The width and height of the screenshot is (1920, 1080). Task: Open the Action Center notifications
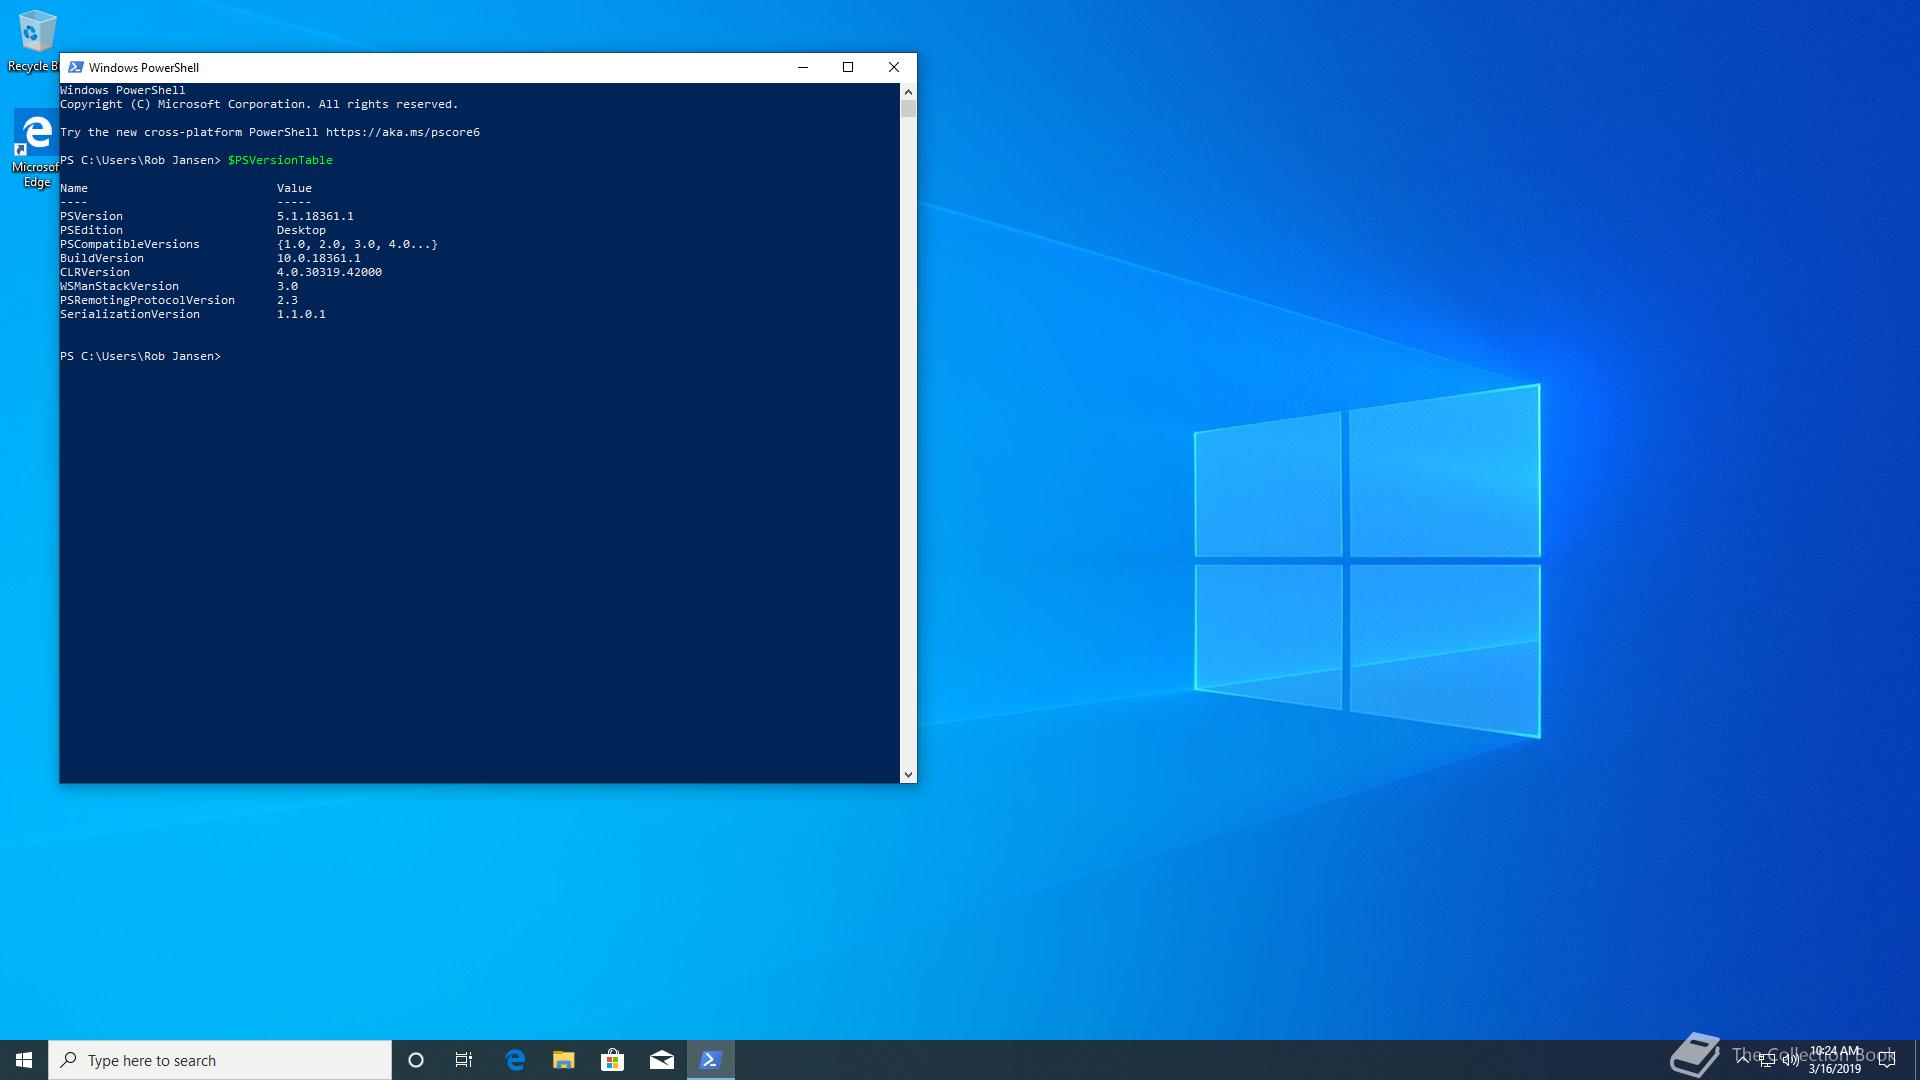click(1887, 1060)
